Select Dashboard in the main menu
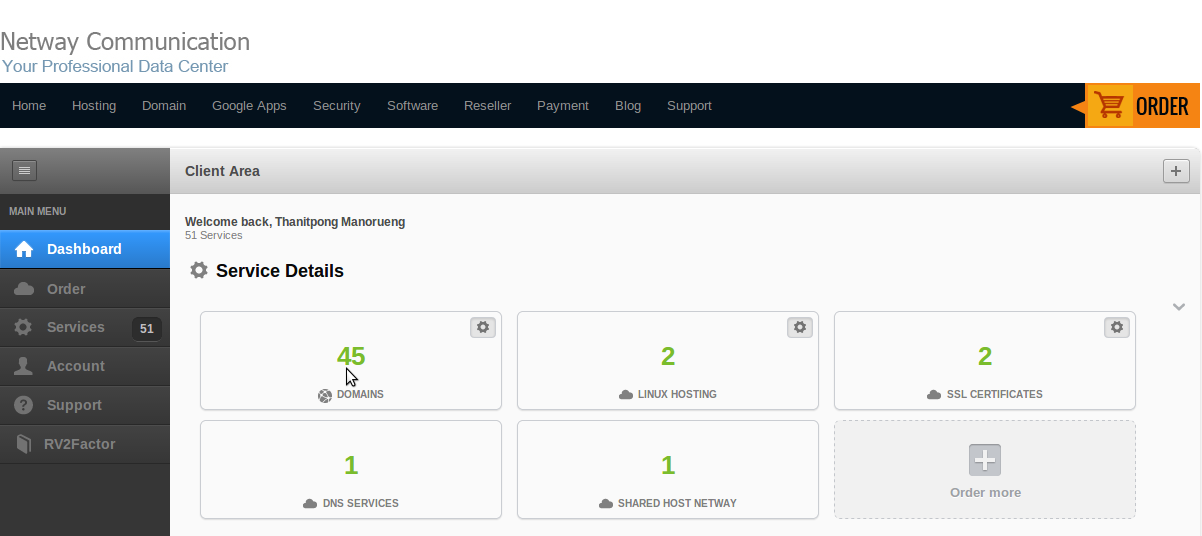Viewport: 1202px width, 536px height. 84,249
